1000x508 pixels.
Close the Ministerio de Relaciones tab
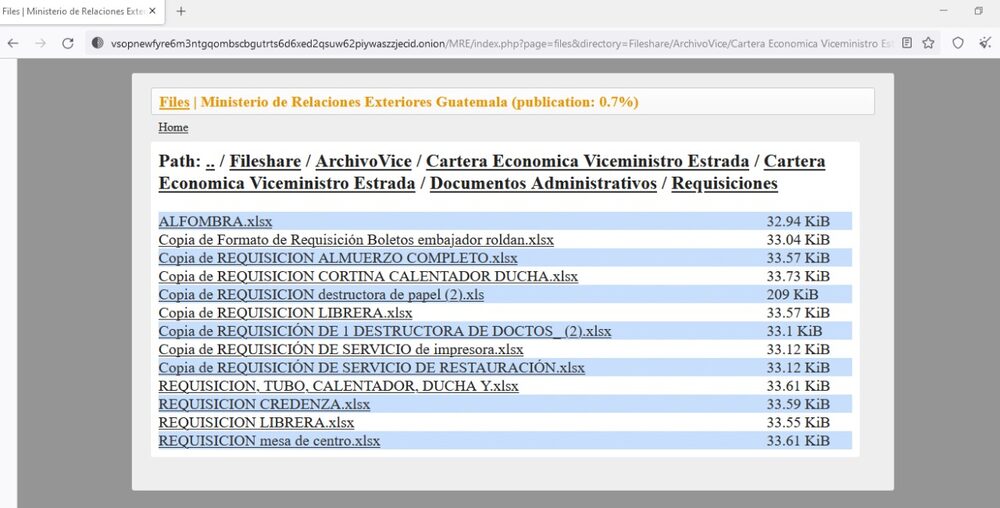[152, 11]
